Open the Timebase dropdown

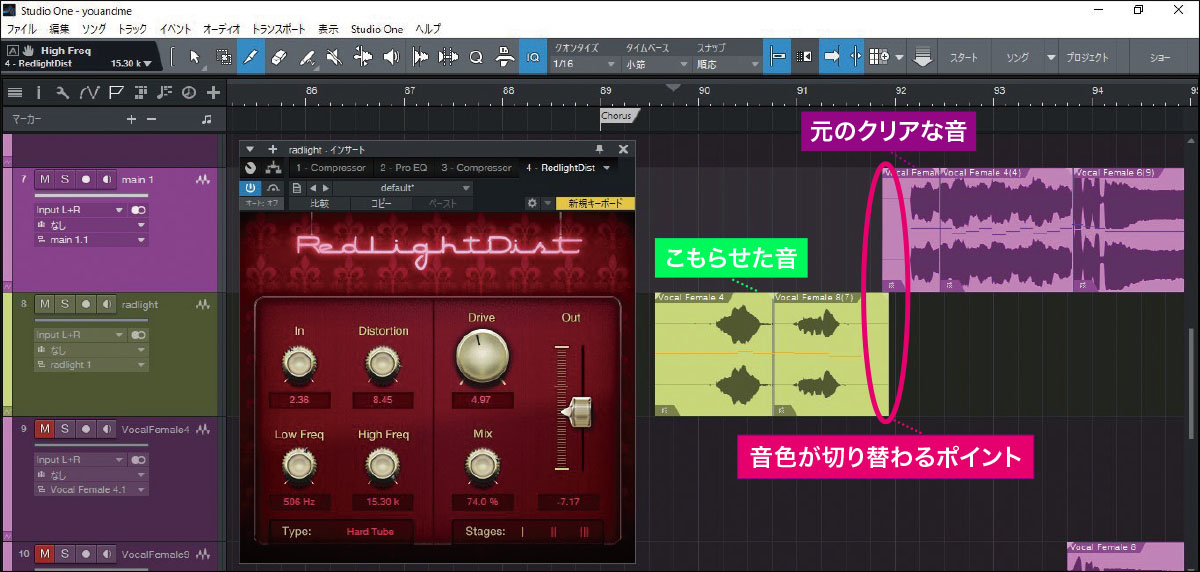pos(657,64)
